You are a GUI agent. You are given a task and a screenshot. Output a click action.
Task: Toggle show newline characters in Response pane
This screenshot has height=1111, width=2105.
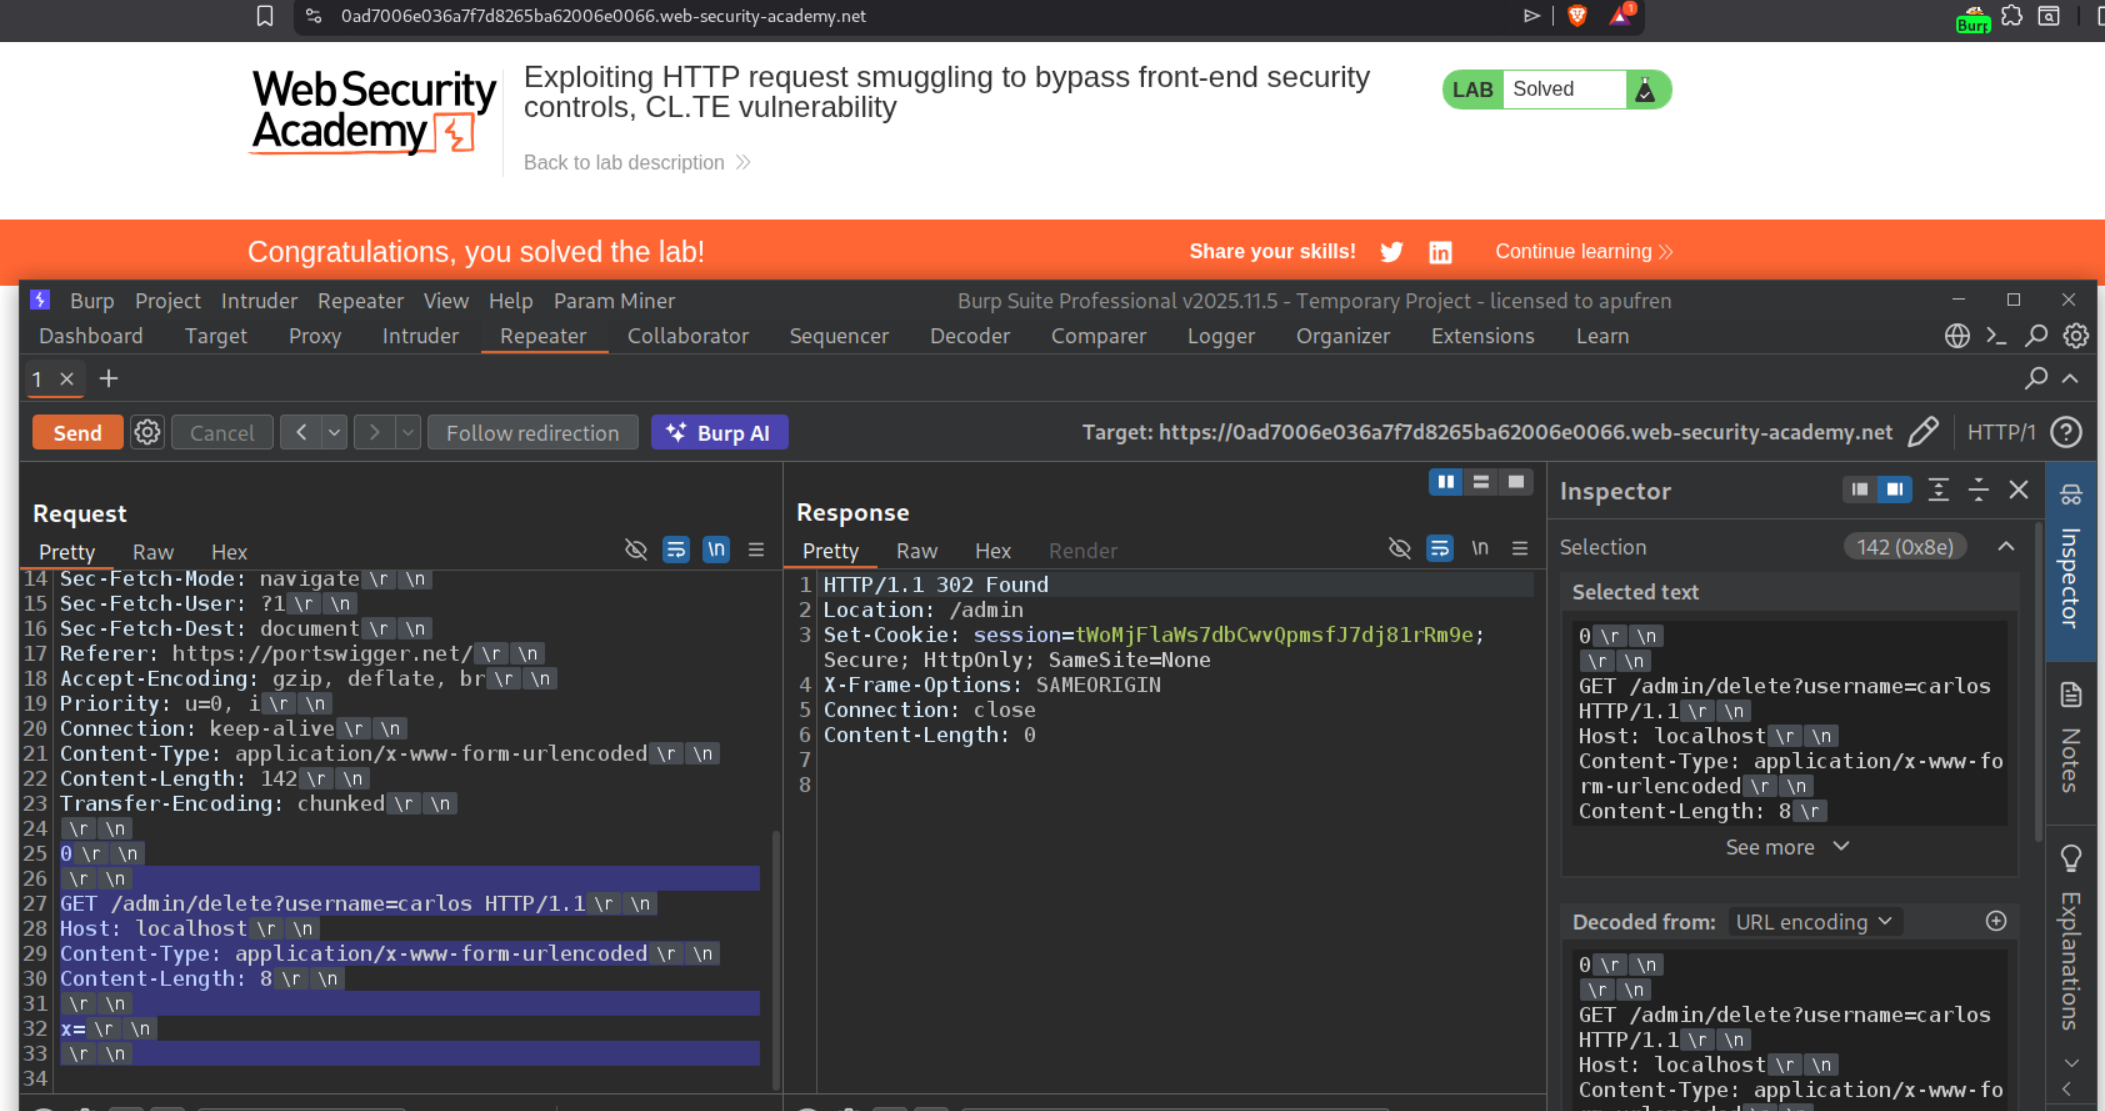(x=1480, y=548)
